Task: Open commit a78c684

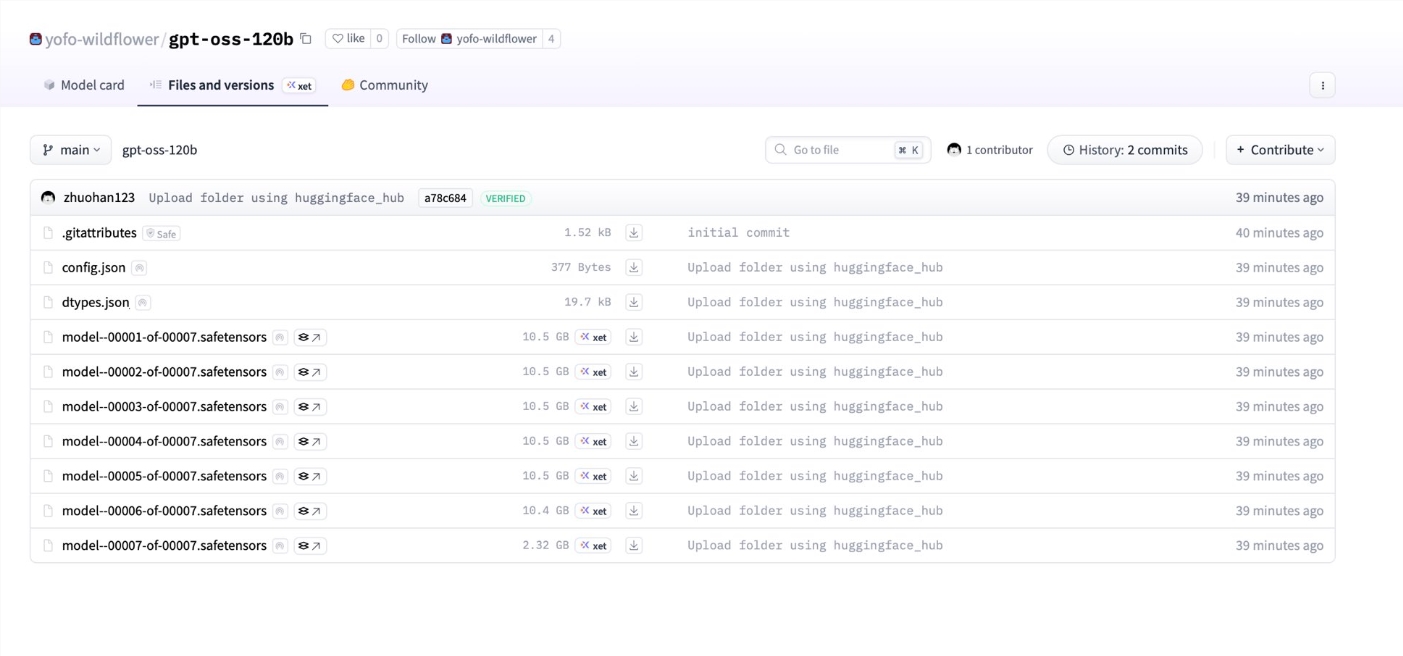Action: [445, 198]
